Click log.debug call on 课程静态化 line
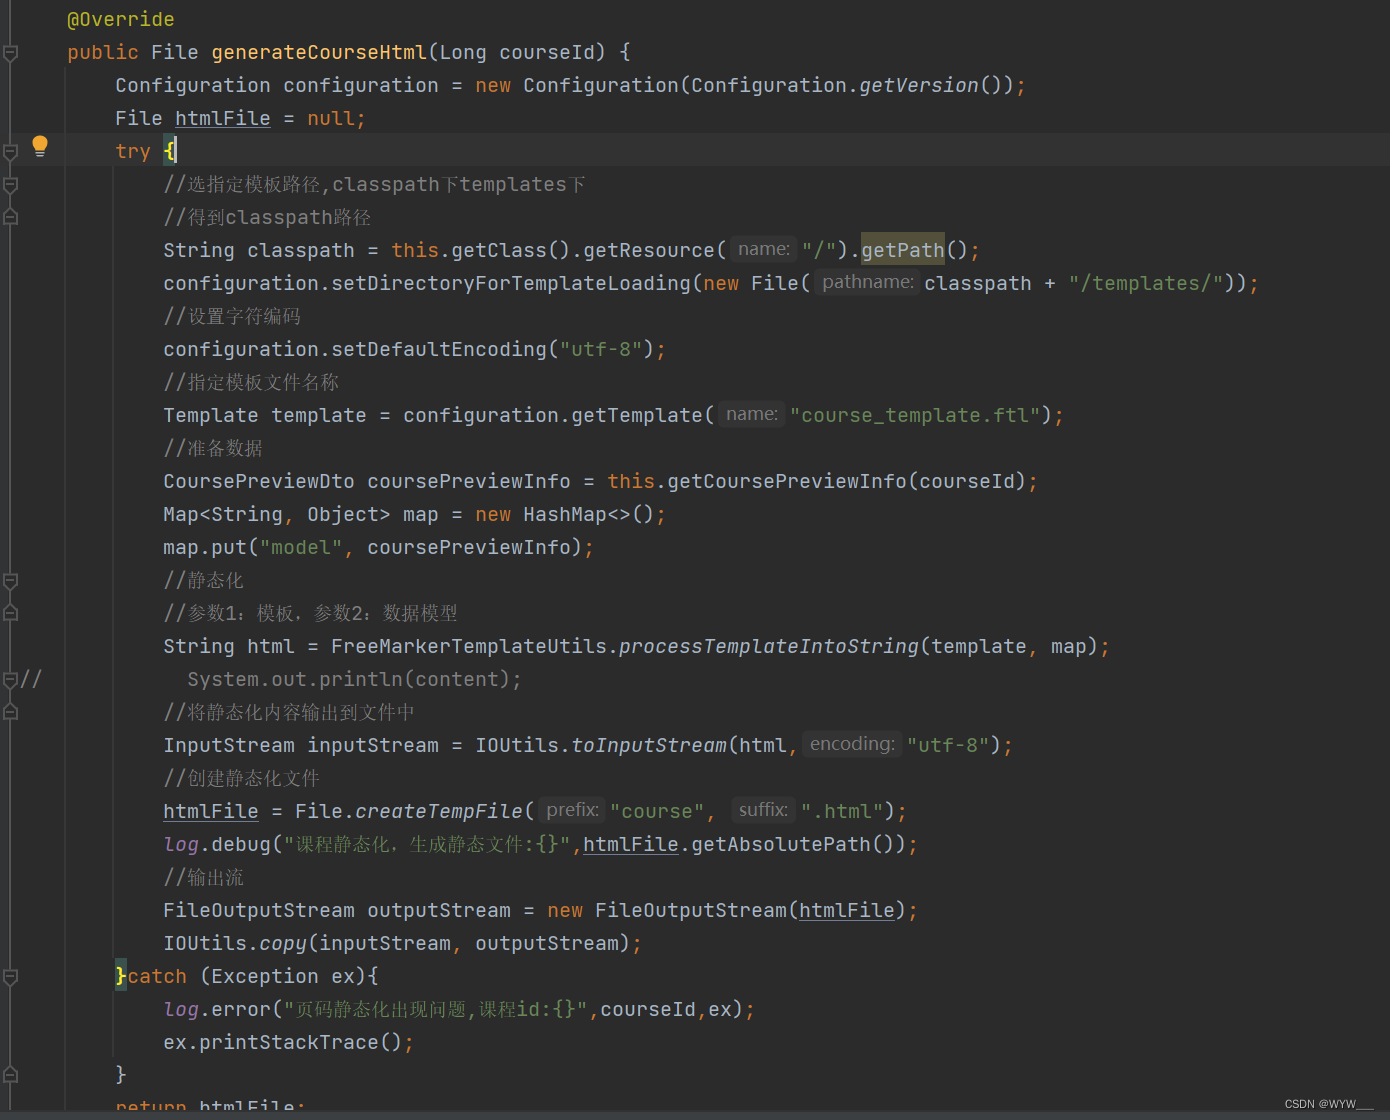This screenshot has height=1120, width=1390. pyautogui.click(x=217, y=844)
